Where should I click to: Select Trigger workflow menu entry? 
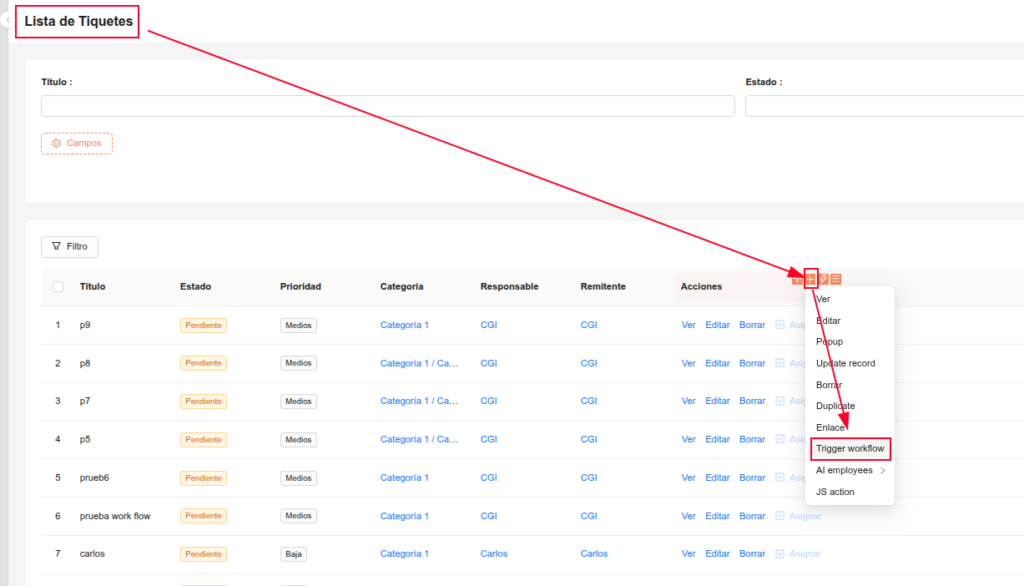[850, 449]
